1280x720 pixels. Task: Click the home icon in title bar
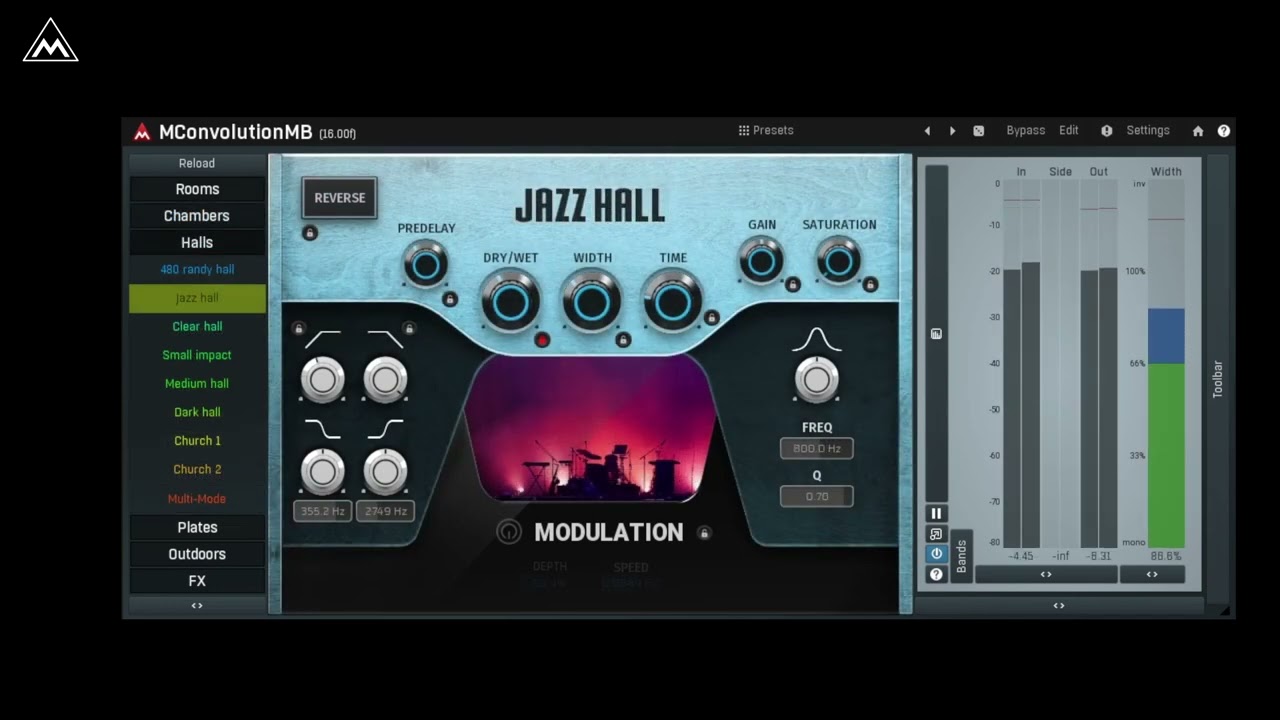tap(1198, 131)
